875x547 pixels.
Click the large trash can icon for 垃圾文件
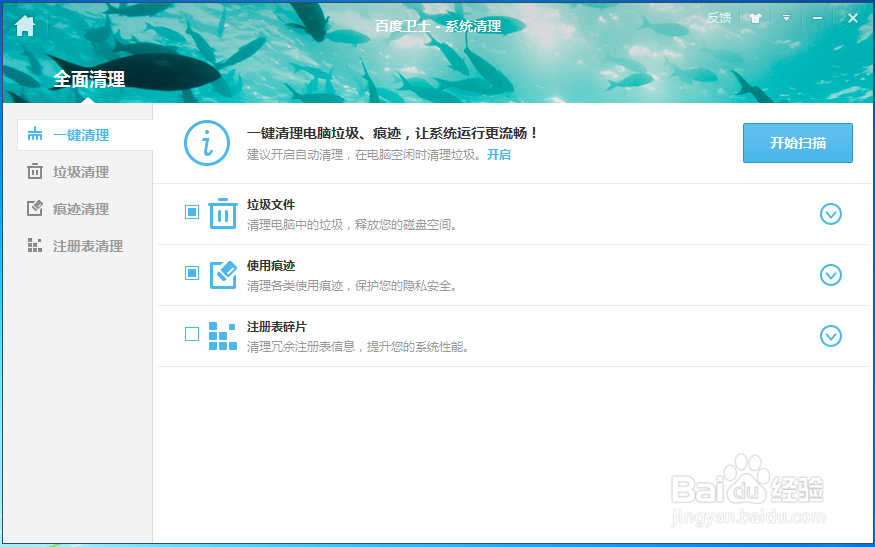click(223, 213)
